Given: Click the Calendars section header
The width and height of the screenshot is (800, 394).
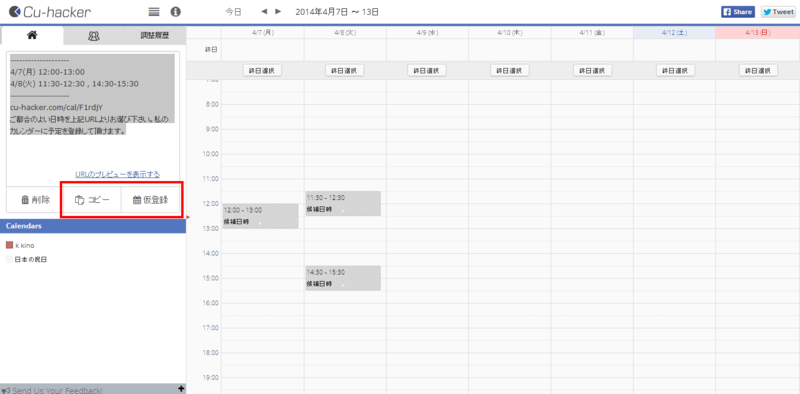Looking at the screenshot, I should 93,226.
